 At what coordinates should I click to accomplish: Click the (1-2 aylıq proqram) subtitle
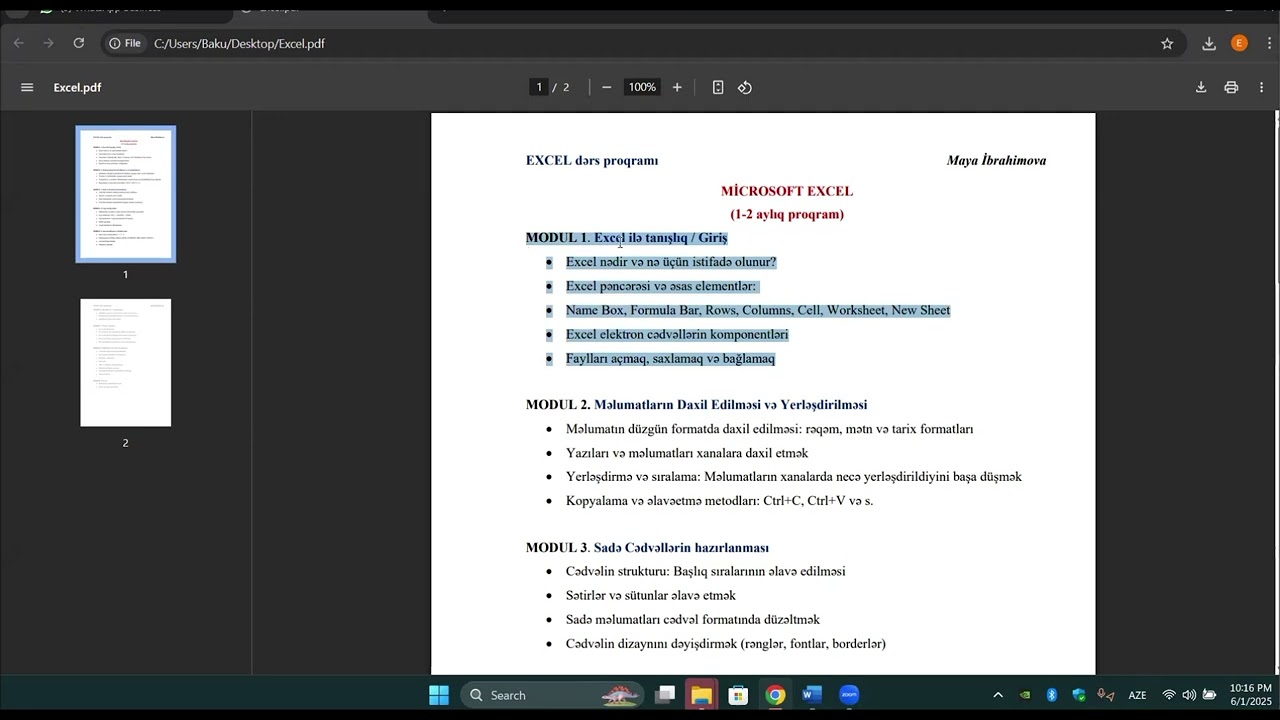pos(787,214)
